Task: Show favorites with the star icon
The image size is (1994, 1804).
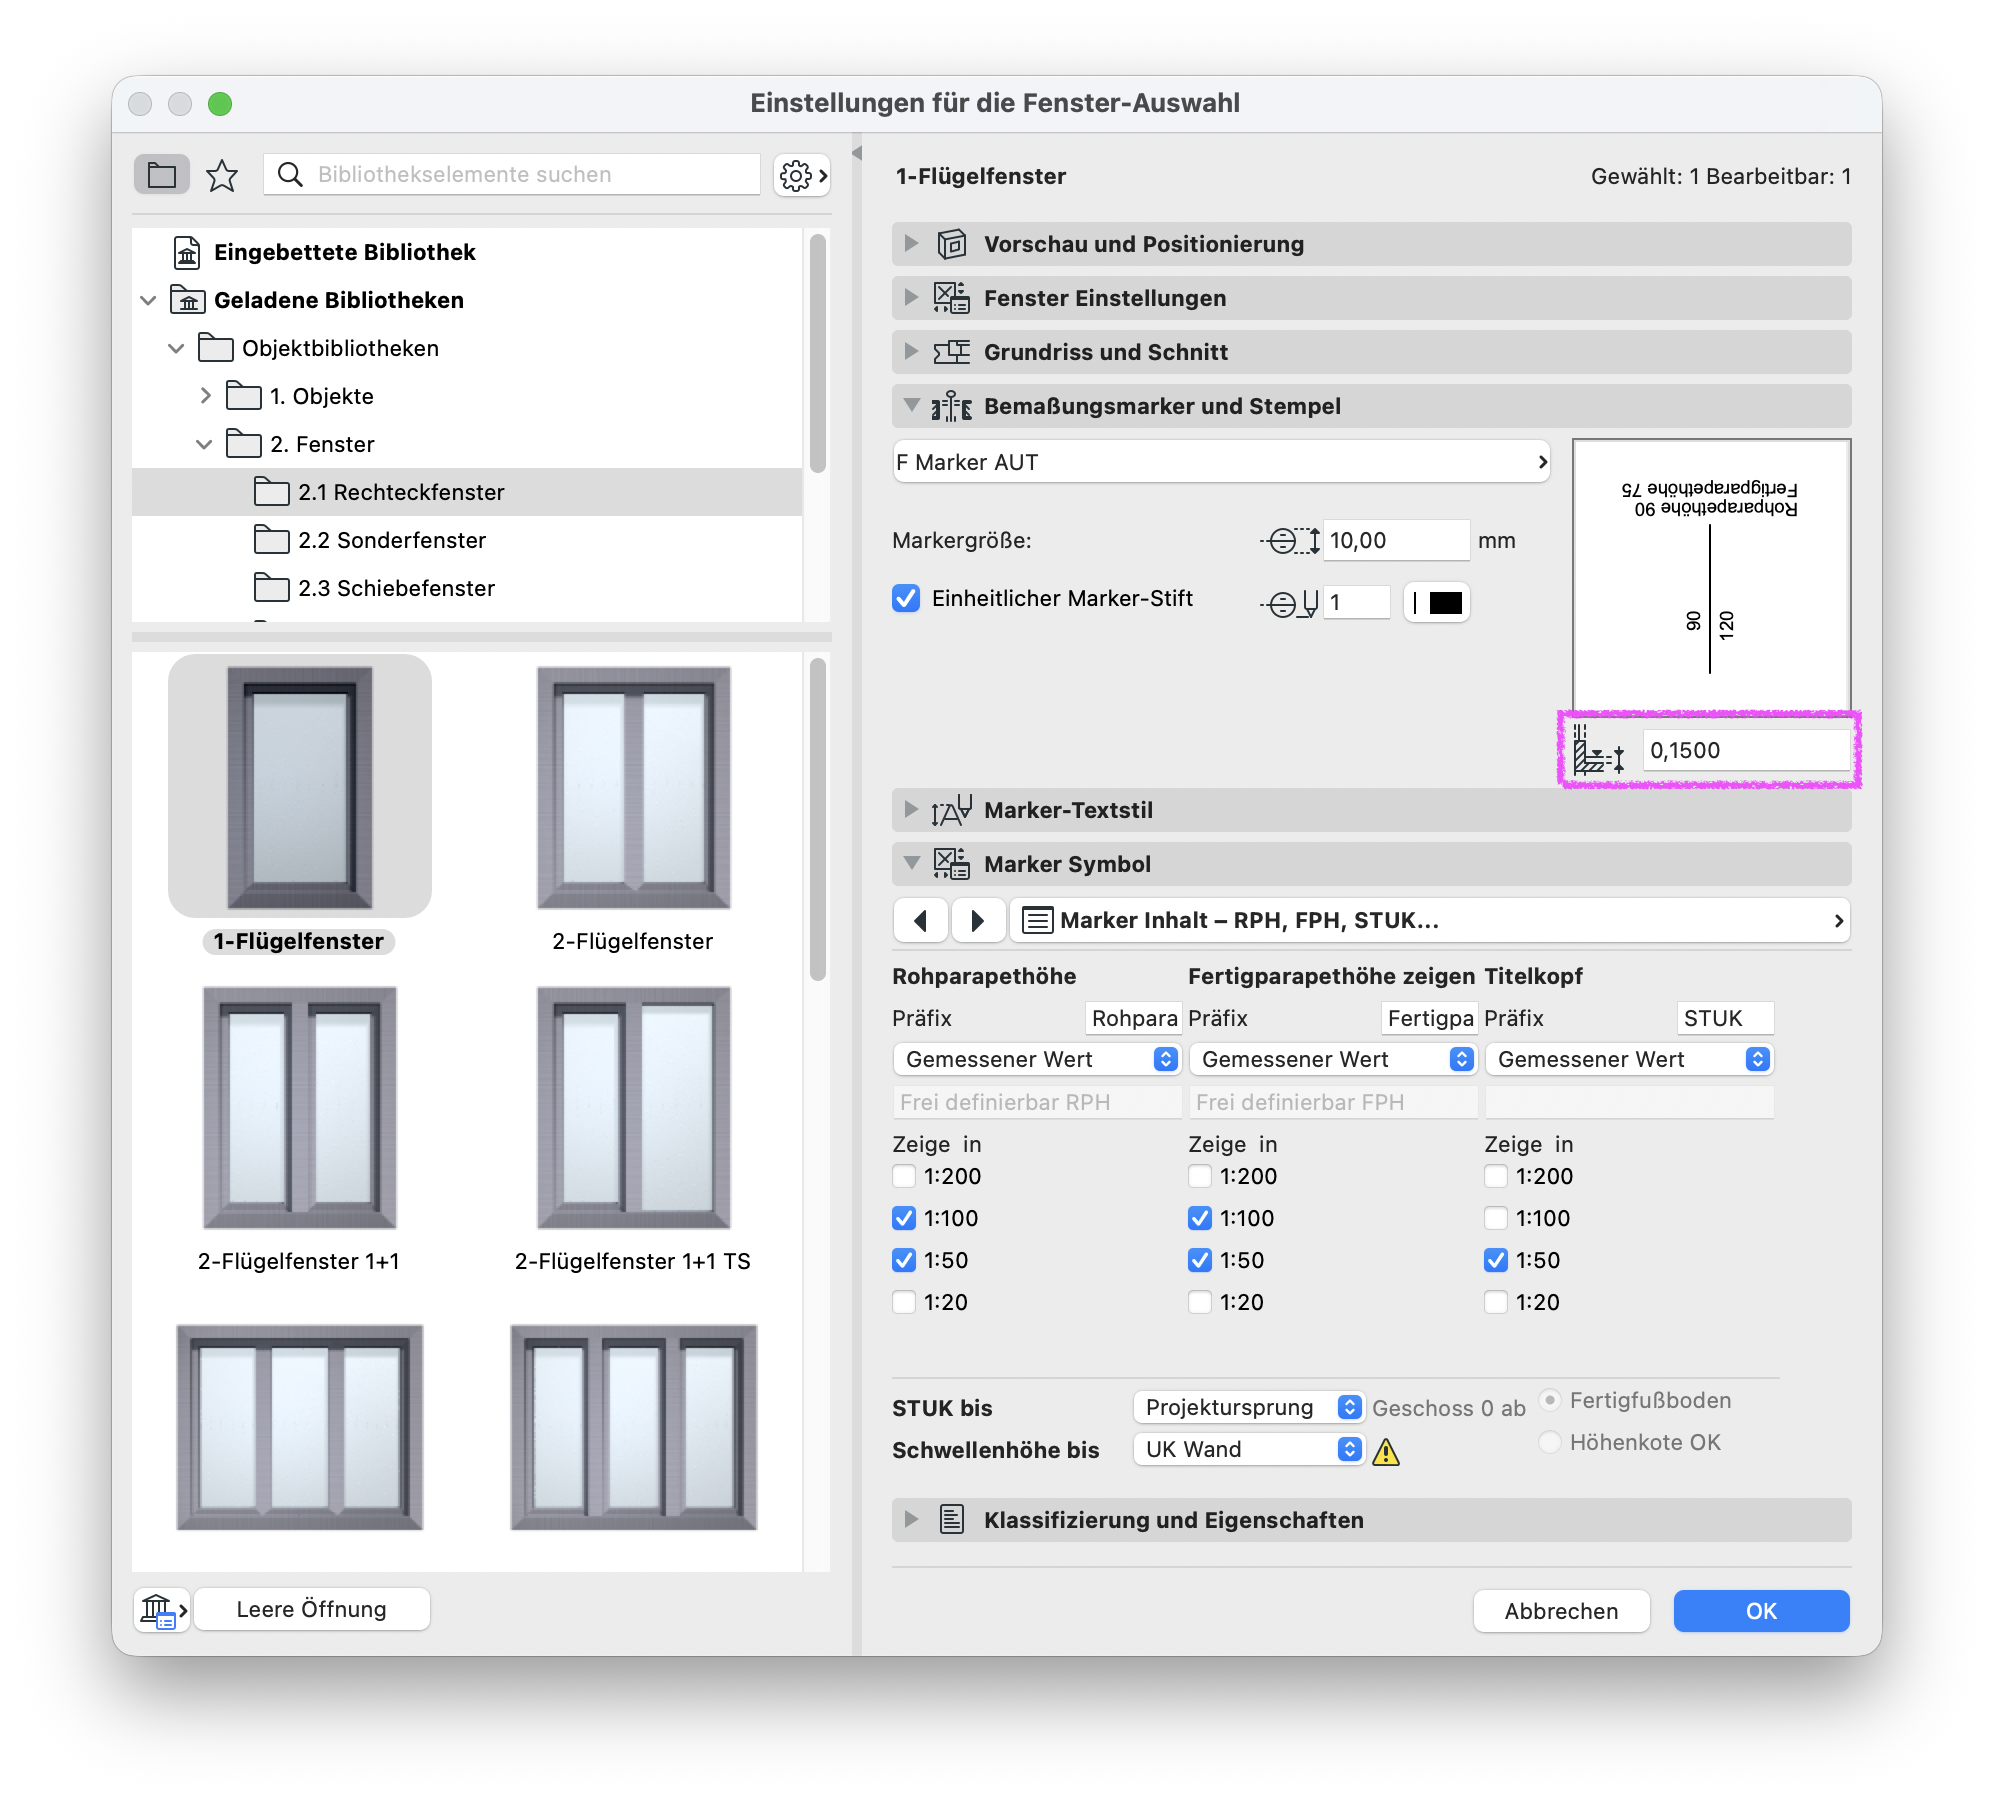Action: [x=222, y=175]
